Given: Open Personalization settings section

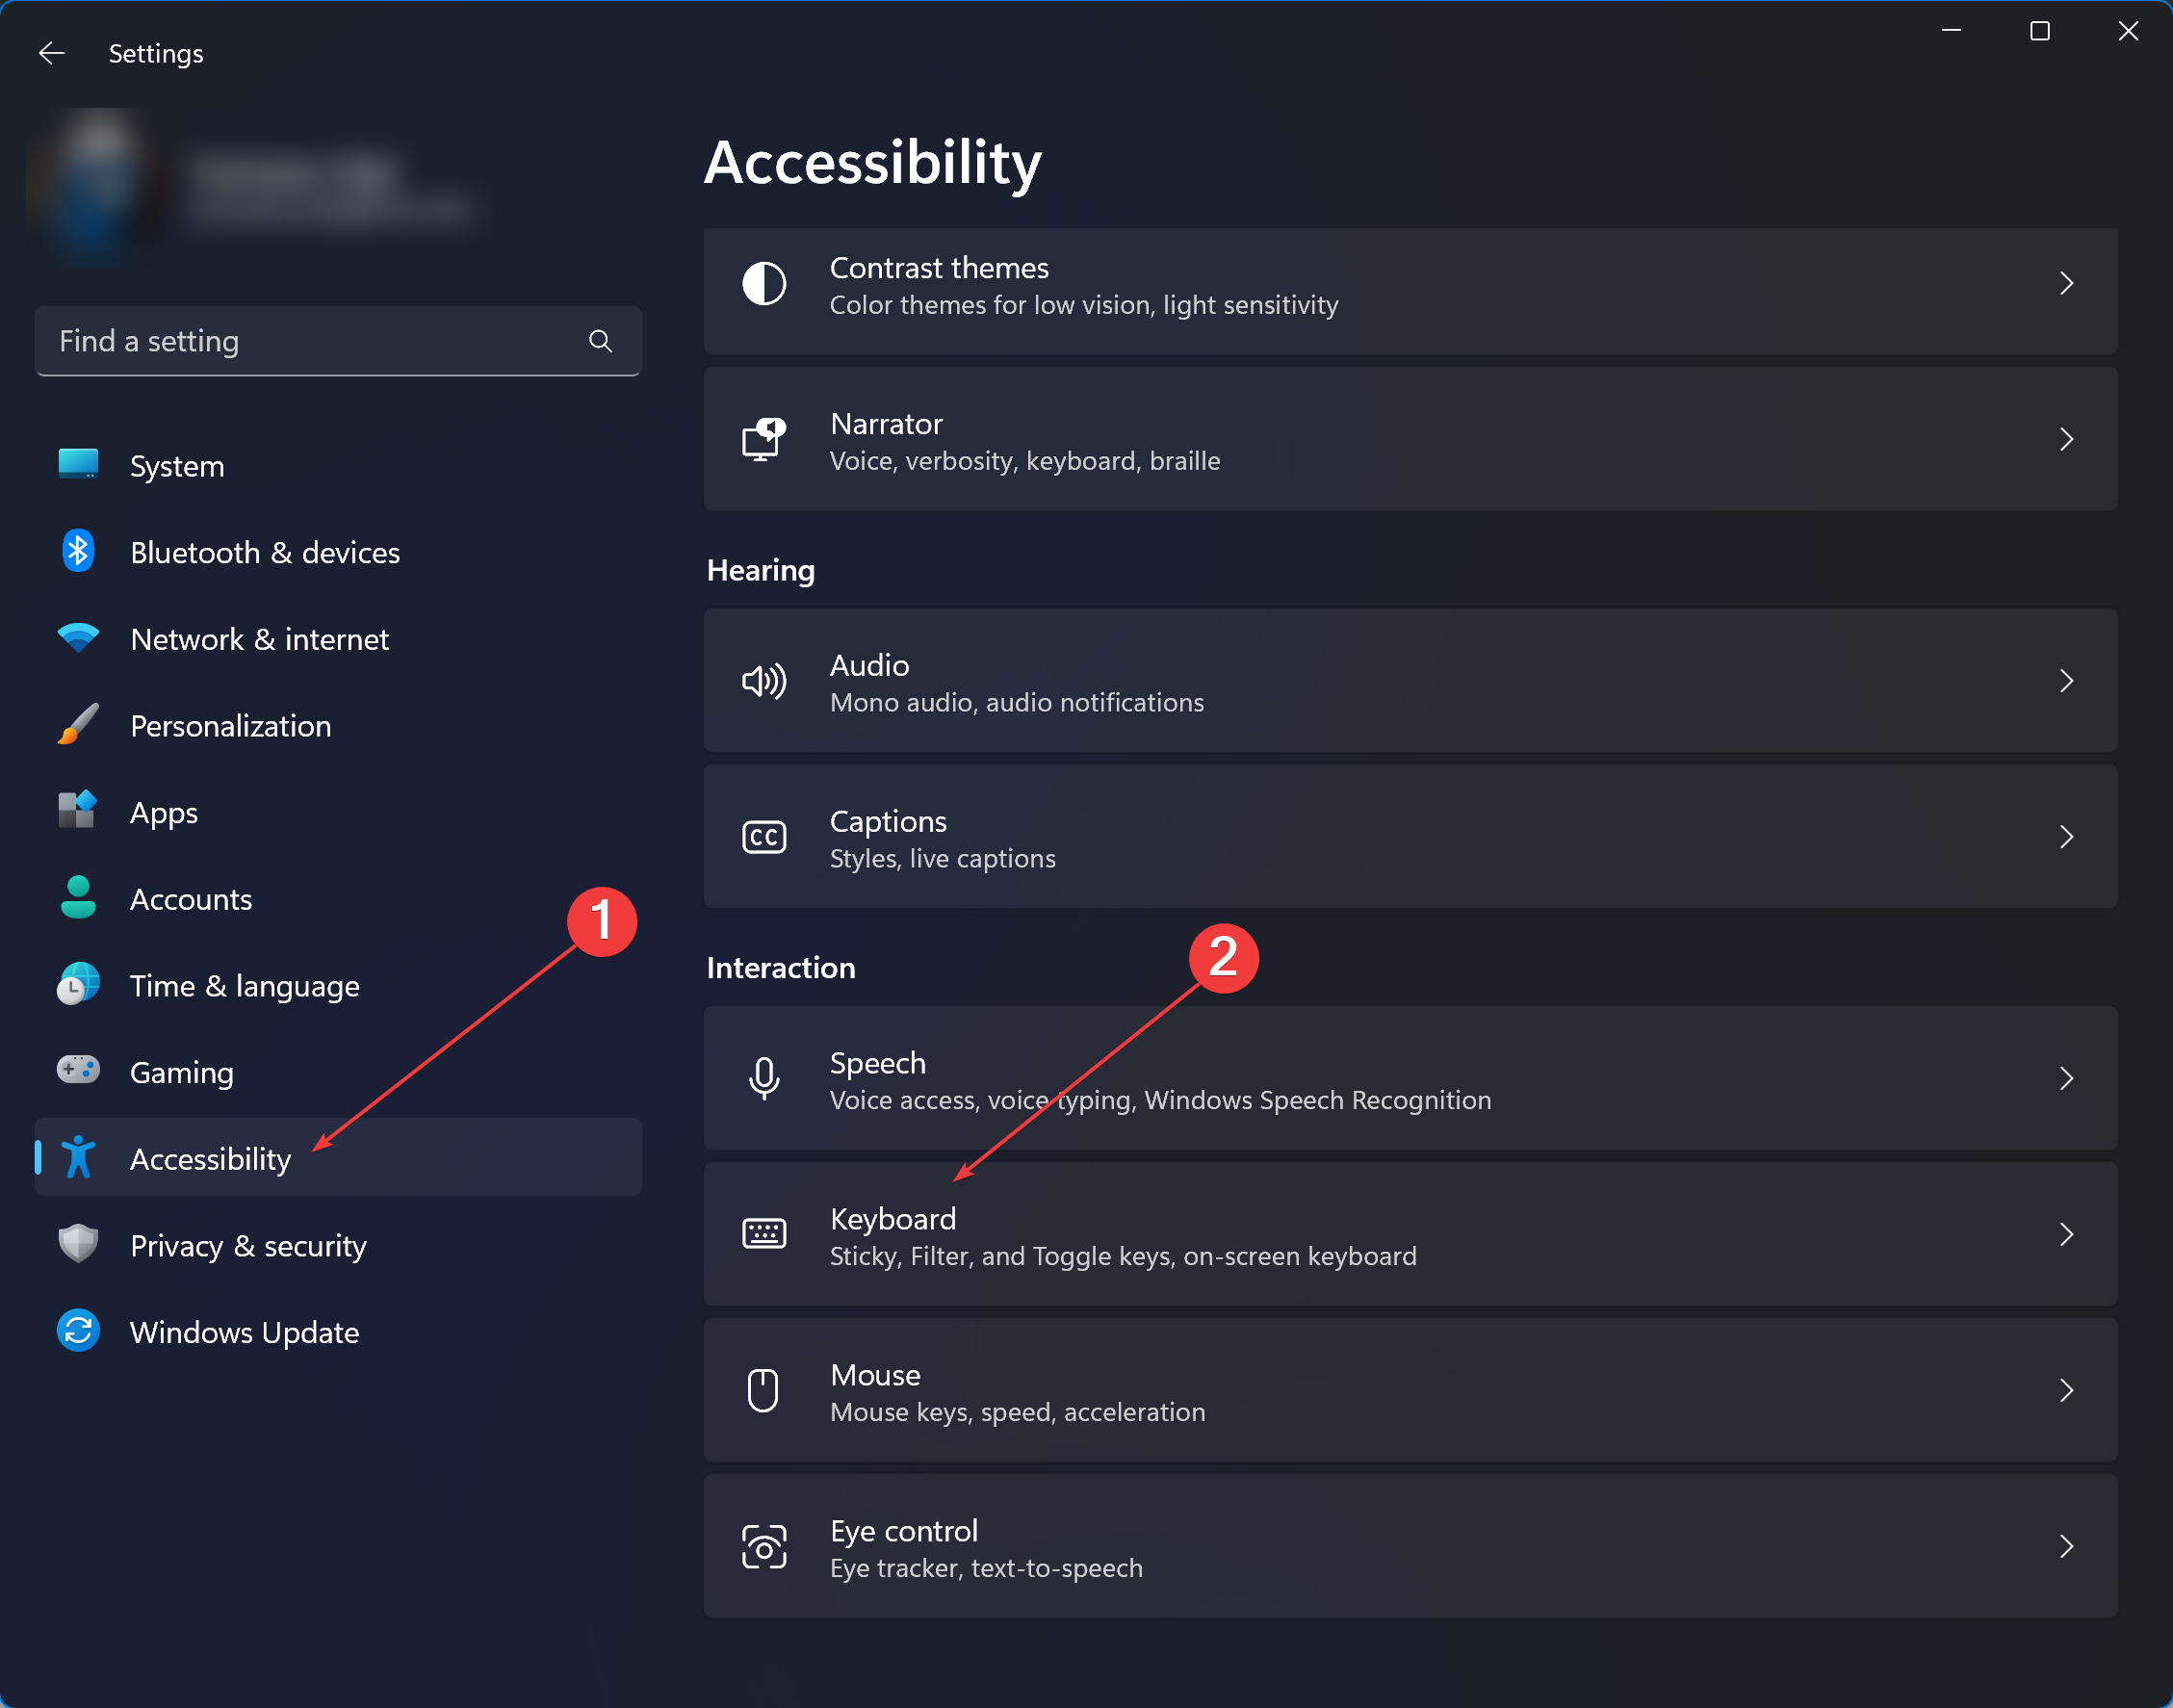Looking at the screenshot, I should [x=231, y=725].
